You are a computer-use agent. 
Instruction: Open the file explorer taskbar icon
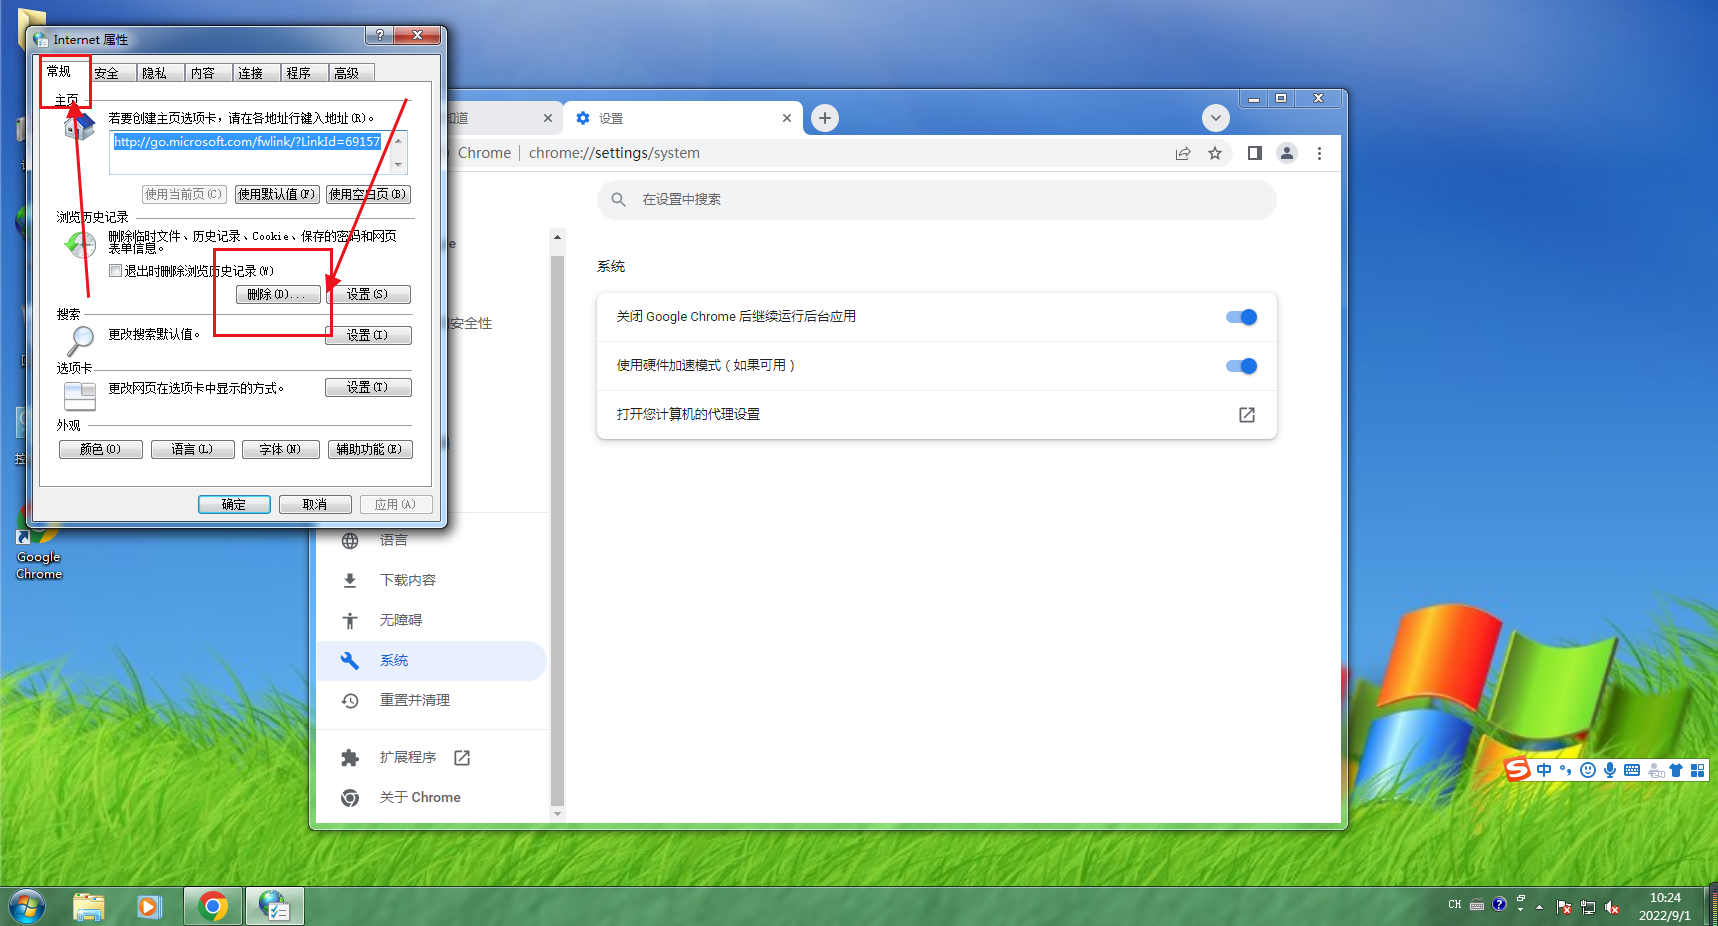coord(89,907)
